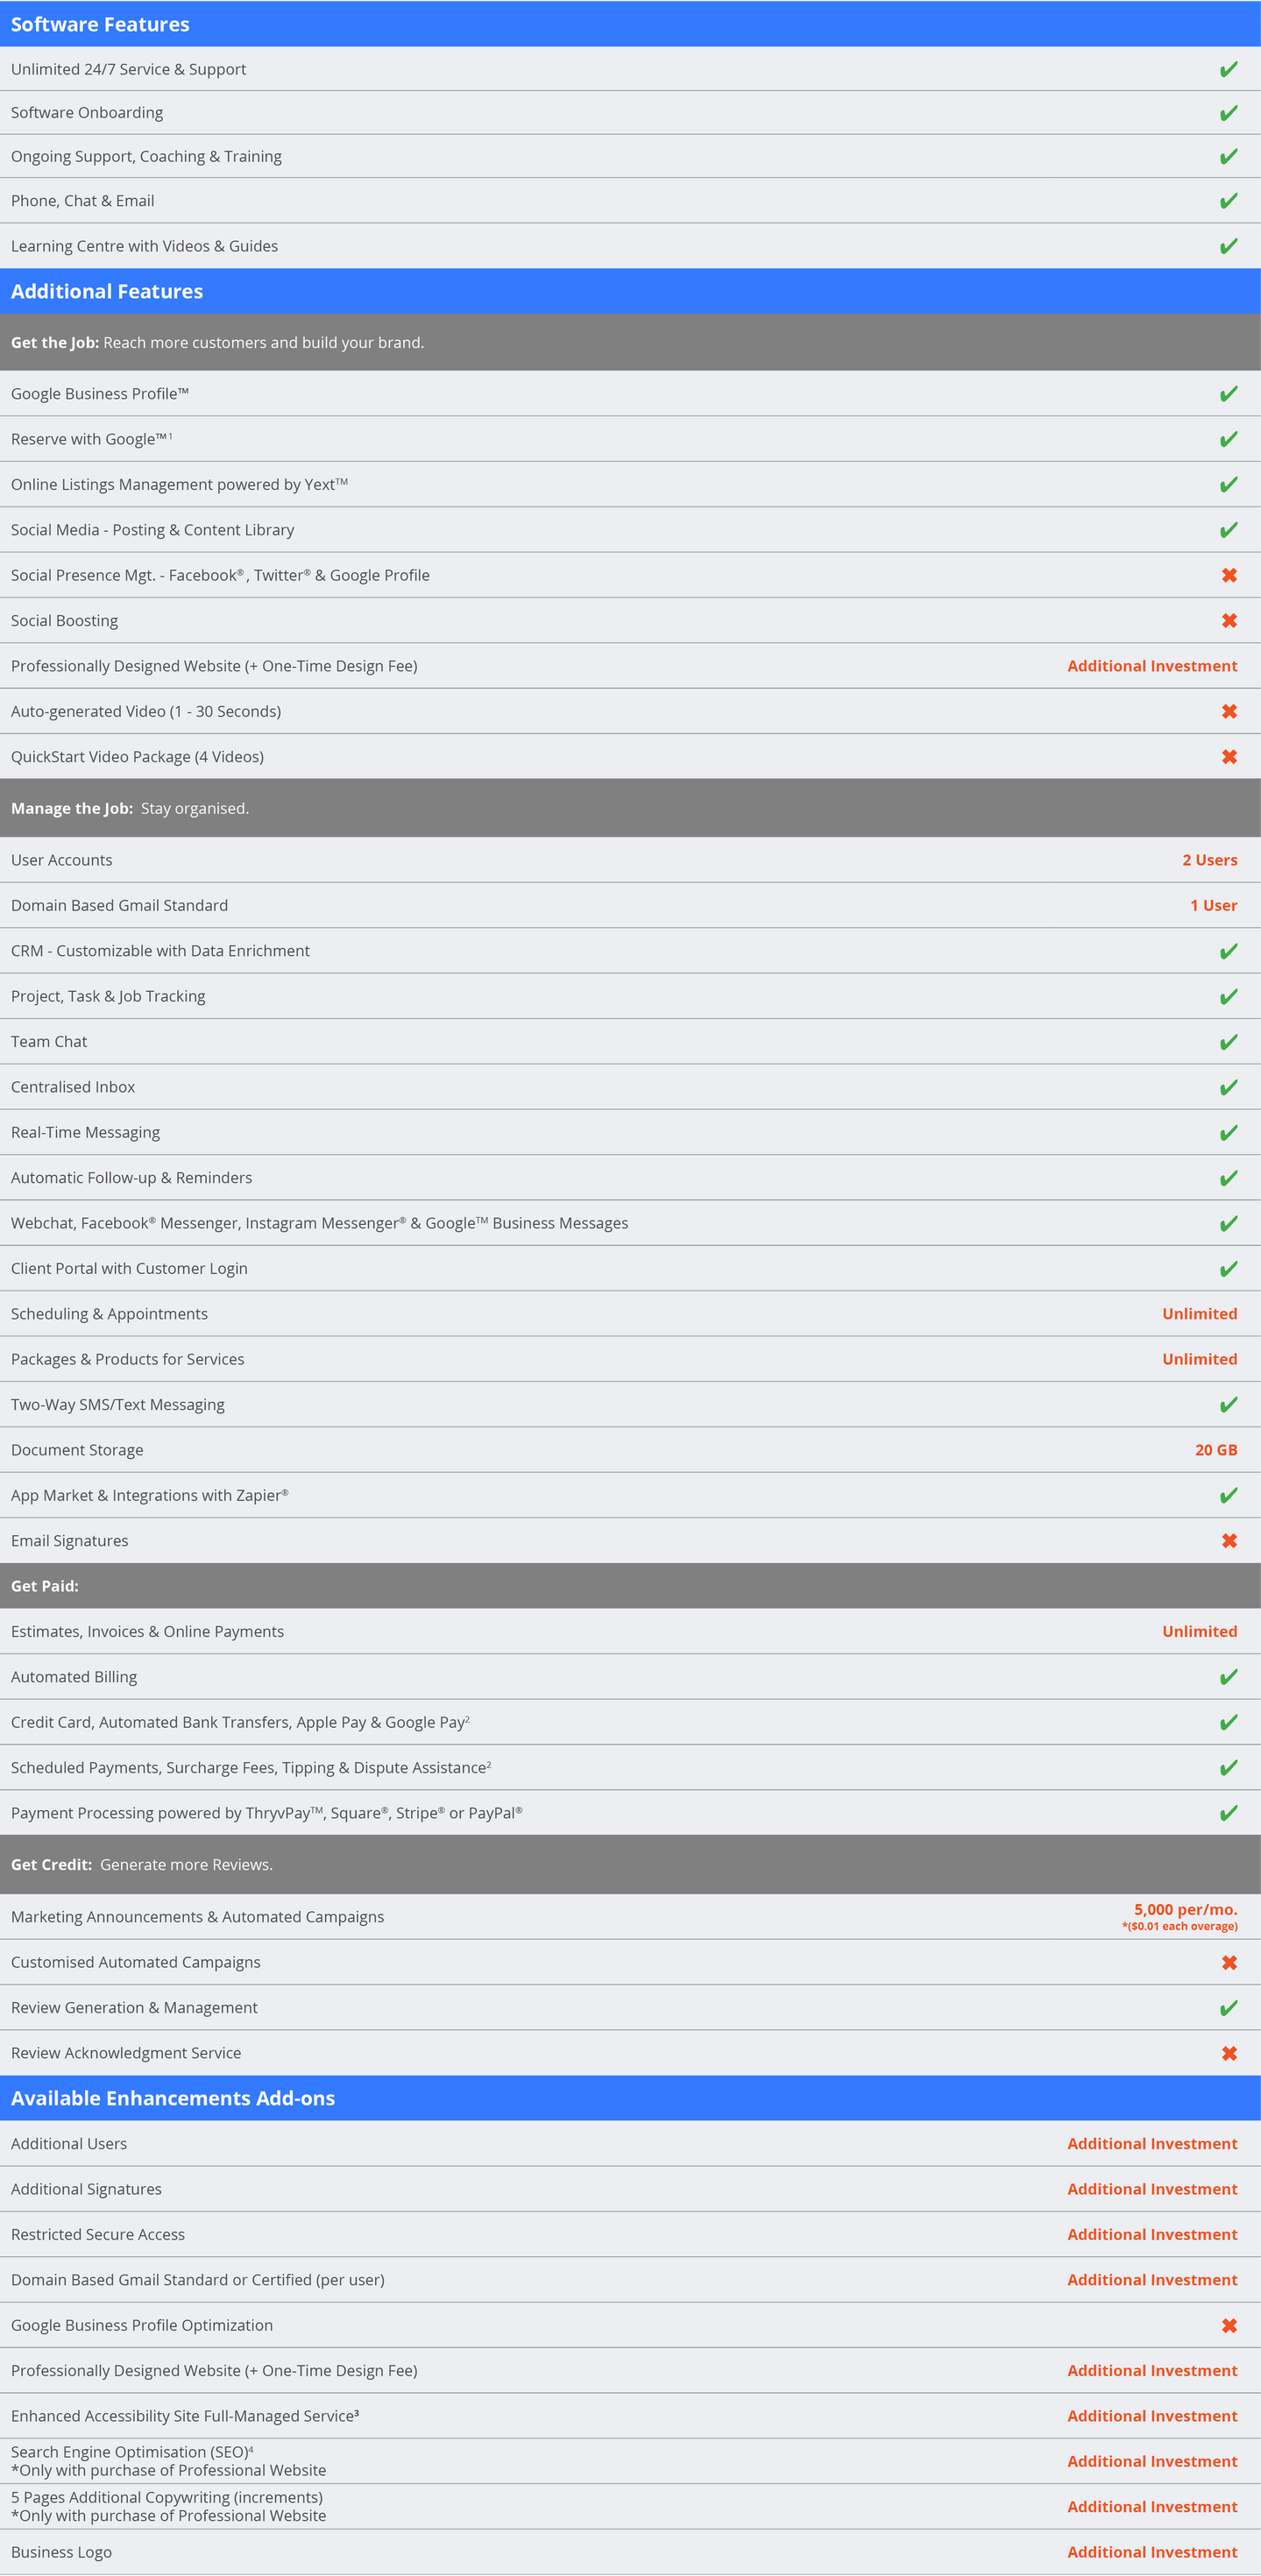Image resolution: width=1261 pixels, height=2576 pixels.
Task: Click Additional Investment beside Additional Users
Action: click(1152, 2144)
